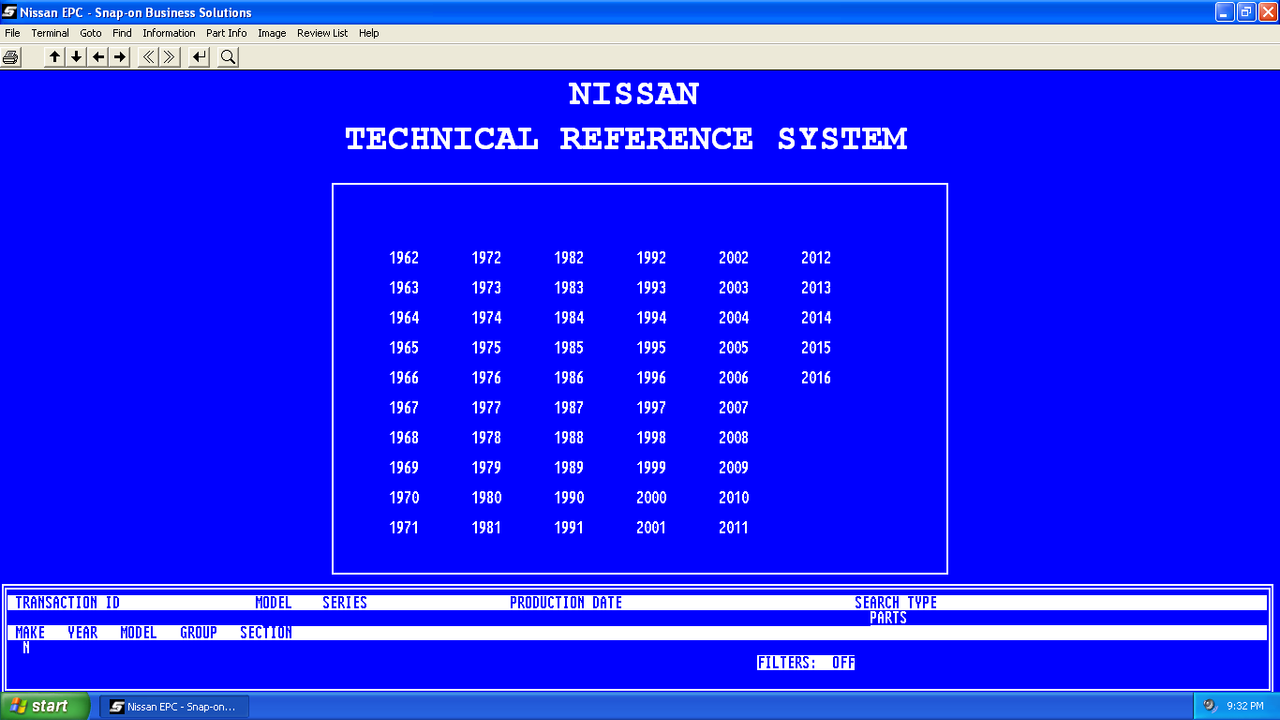Select model year 1976

[x=486, y=378]
